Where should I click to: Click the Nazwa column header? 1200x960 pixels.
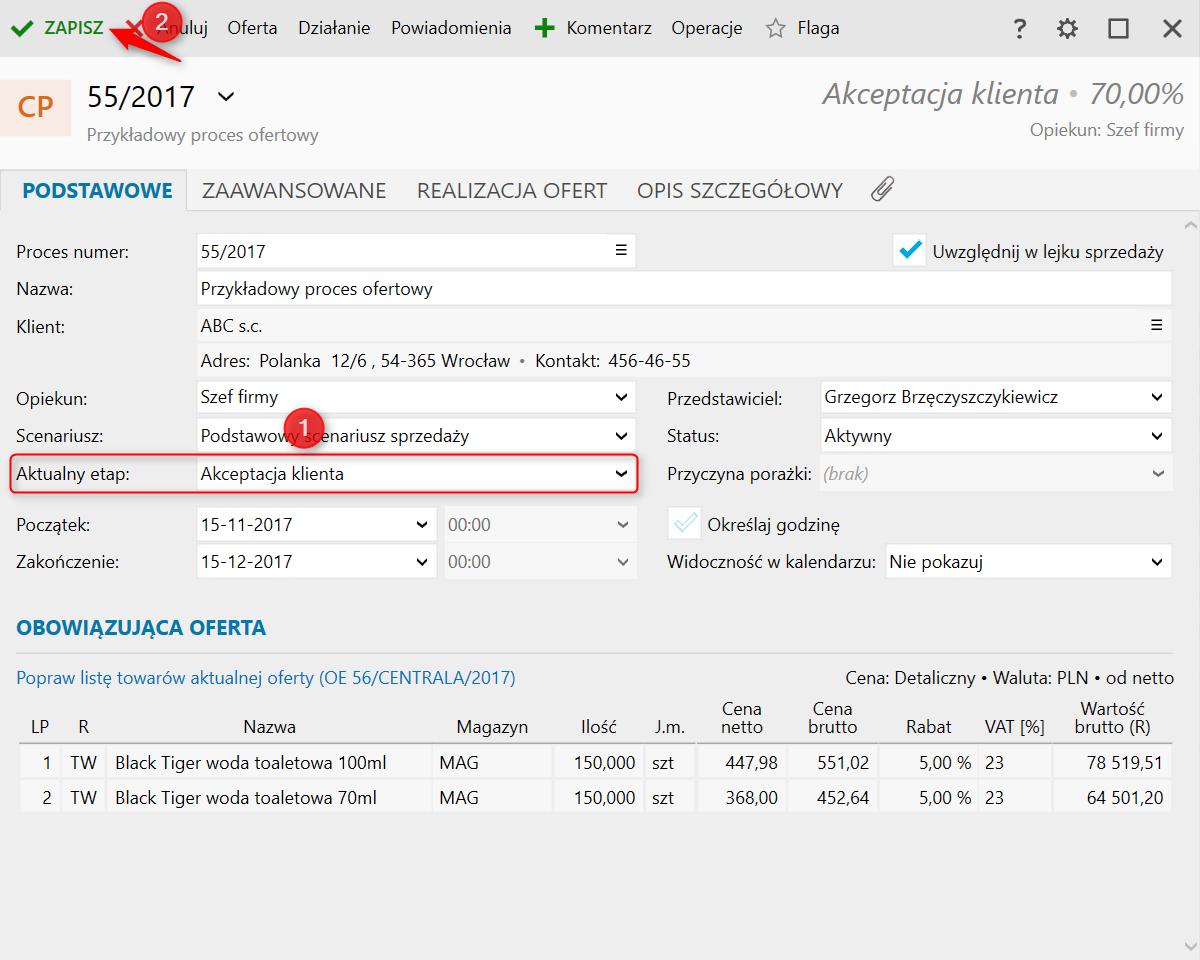click(269, 727)
